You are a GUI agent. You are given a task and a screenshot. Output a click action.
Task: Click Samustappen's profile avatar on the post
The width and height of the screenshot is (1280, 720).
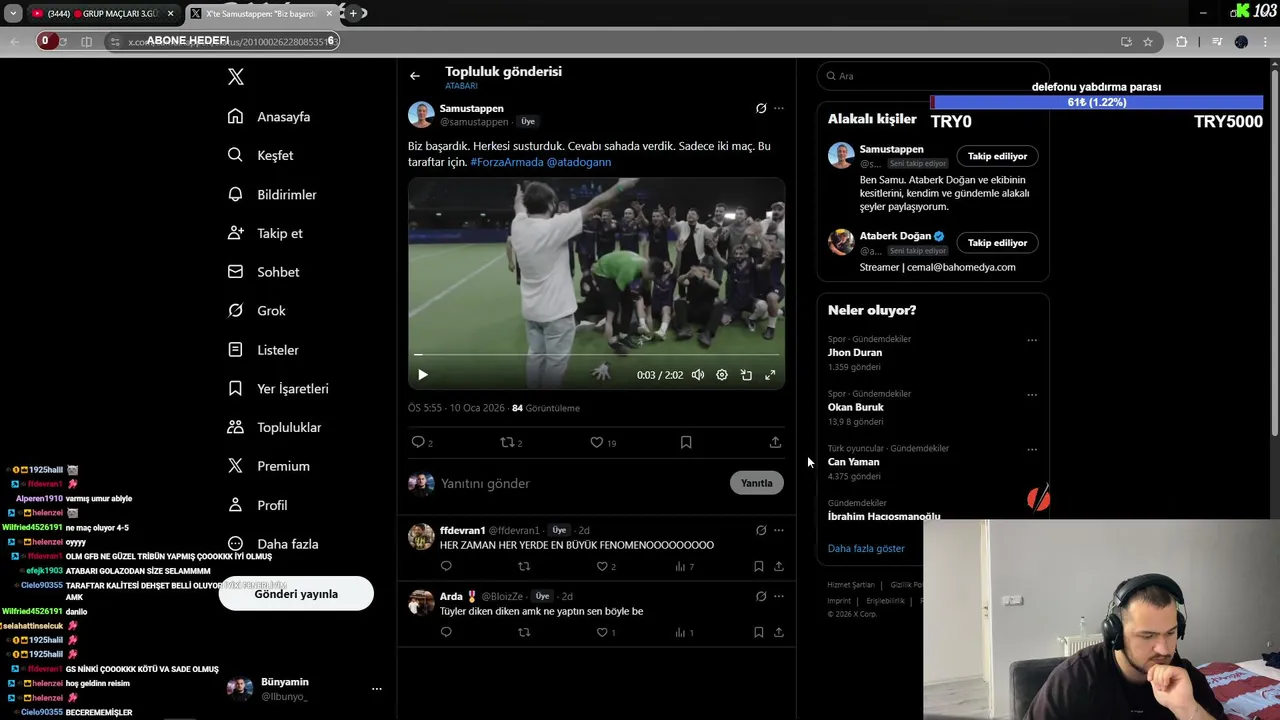[421, 114]
